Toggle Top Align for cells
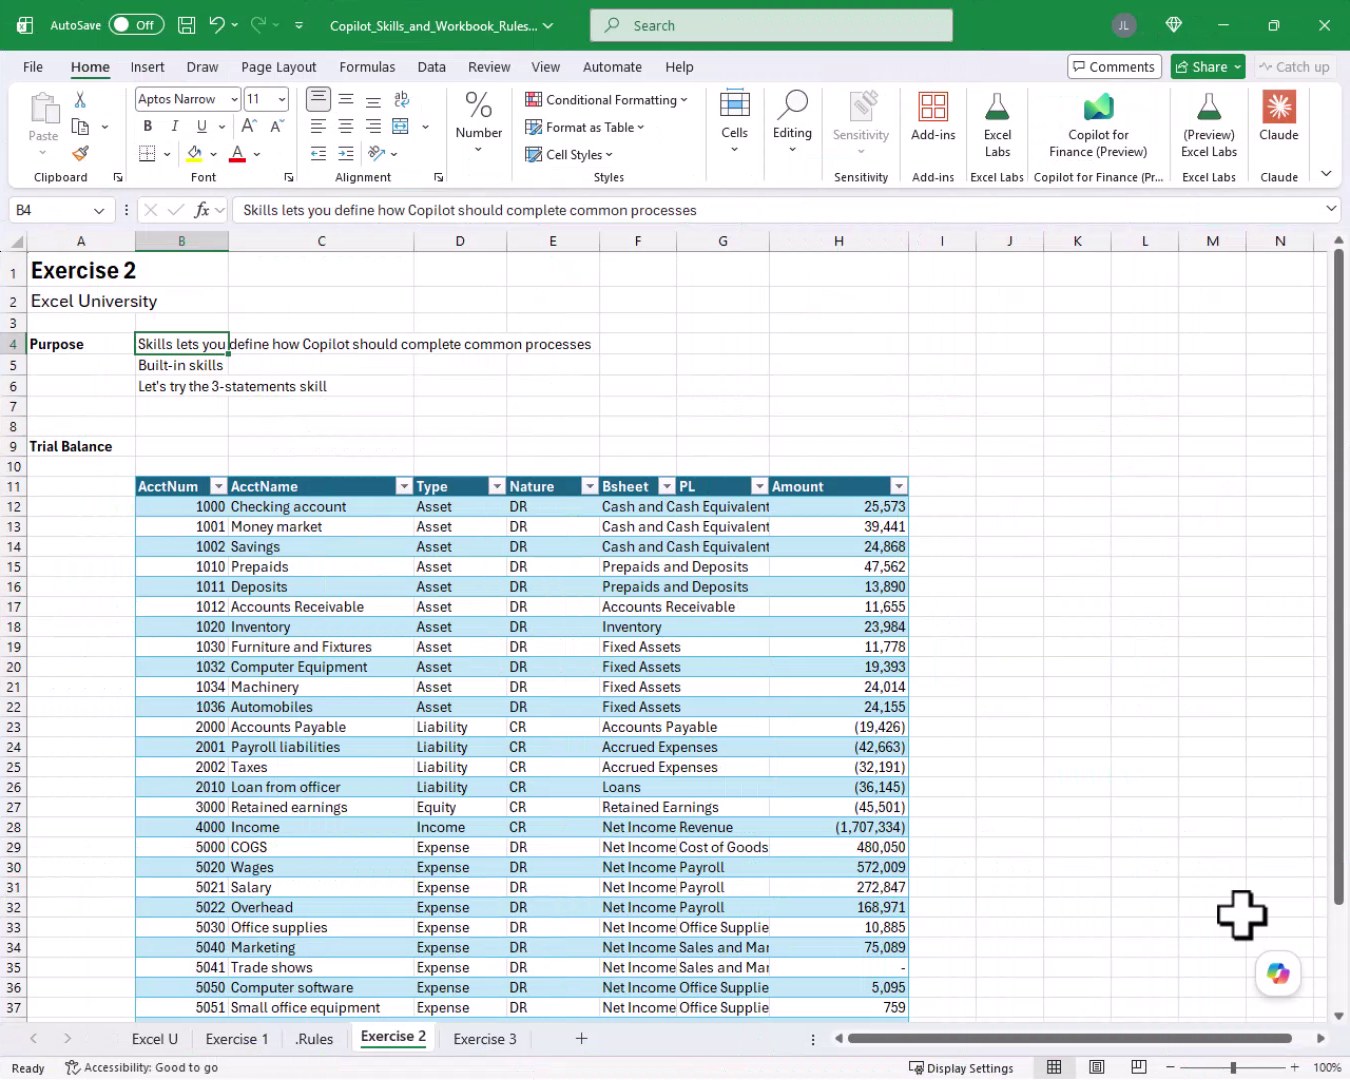 [318, 99]
